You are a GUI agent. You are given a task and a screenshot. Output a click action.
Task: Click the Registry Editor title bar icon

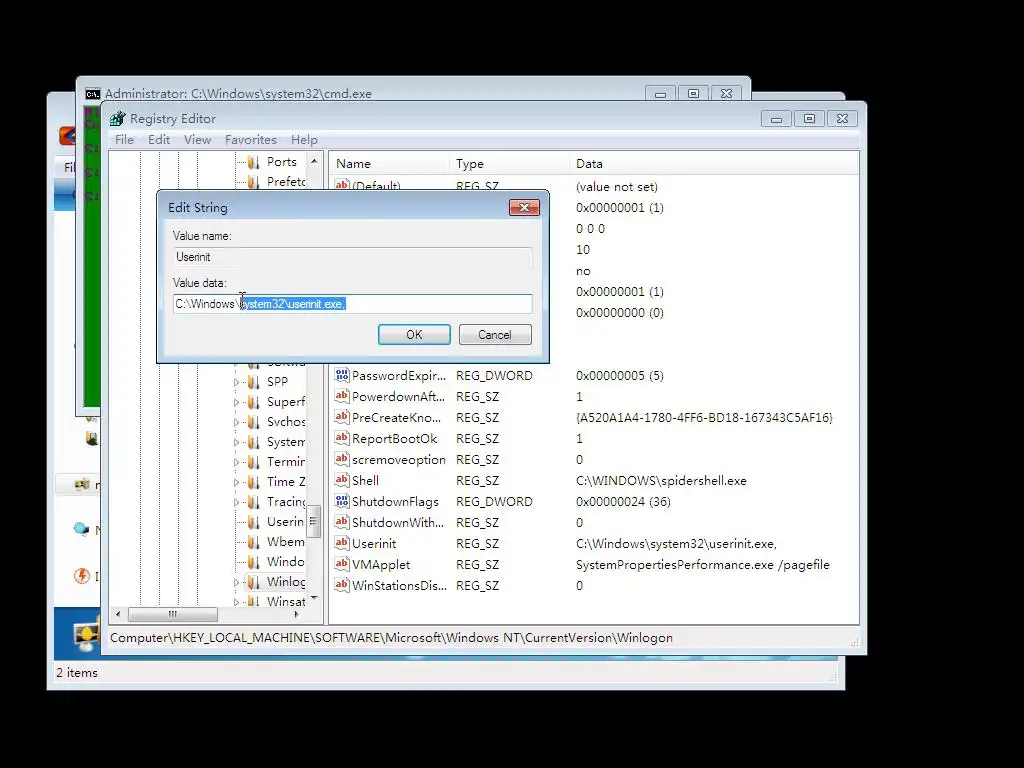(x=118, y=118)
